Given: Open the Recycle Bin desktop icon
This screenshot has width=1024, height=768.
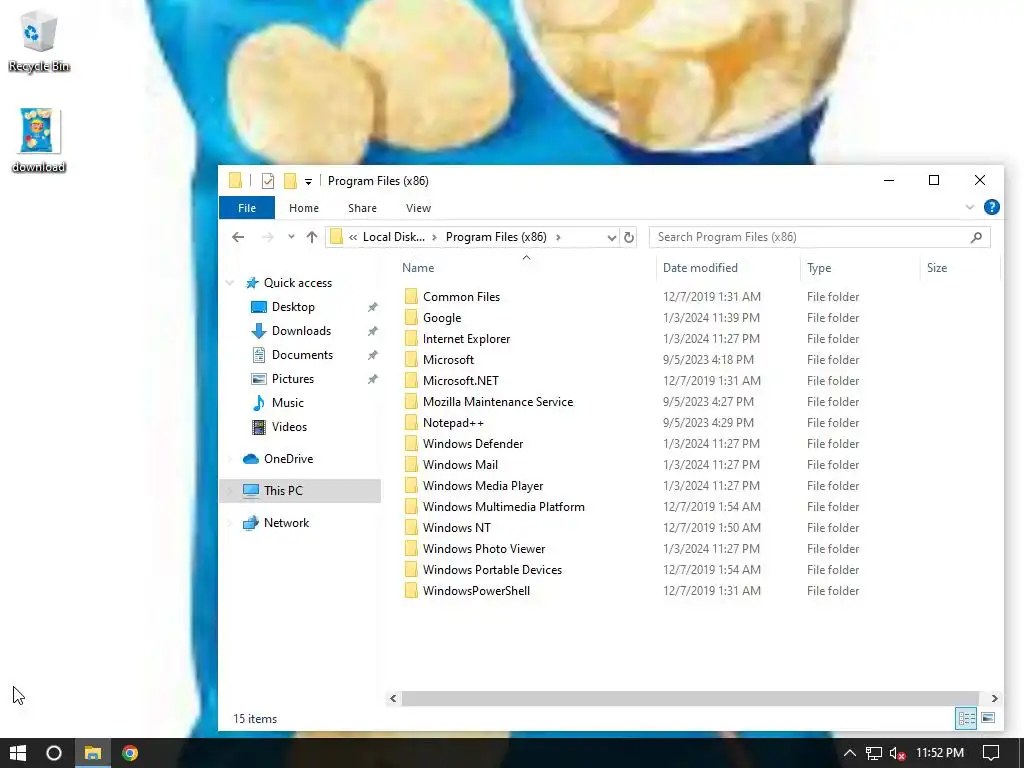Looking at the screenshot, I should click(x=39, y=40).
